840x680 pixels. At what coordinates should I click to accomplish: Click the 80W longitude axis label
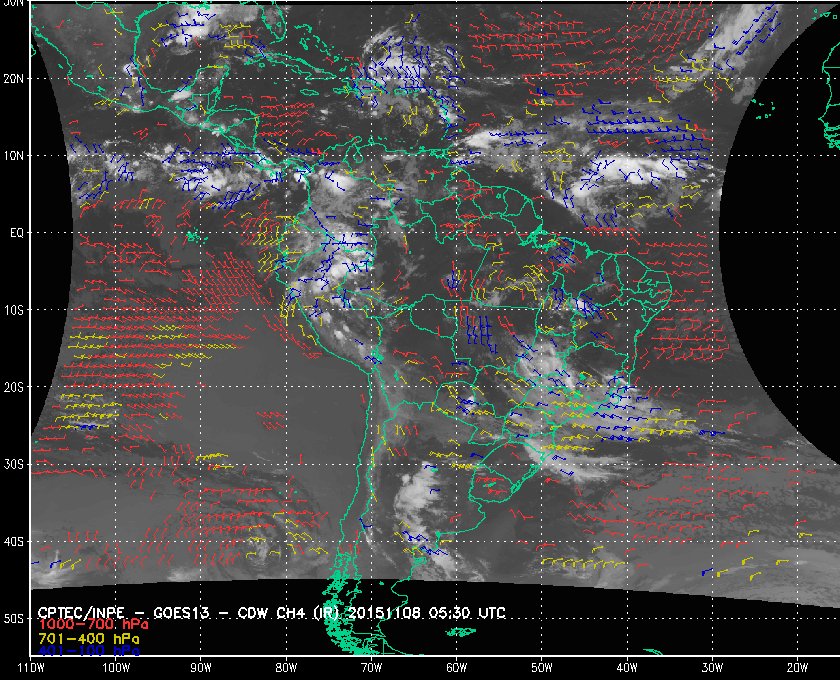click(x=286, y=667)
